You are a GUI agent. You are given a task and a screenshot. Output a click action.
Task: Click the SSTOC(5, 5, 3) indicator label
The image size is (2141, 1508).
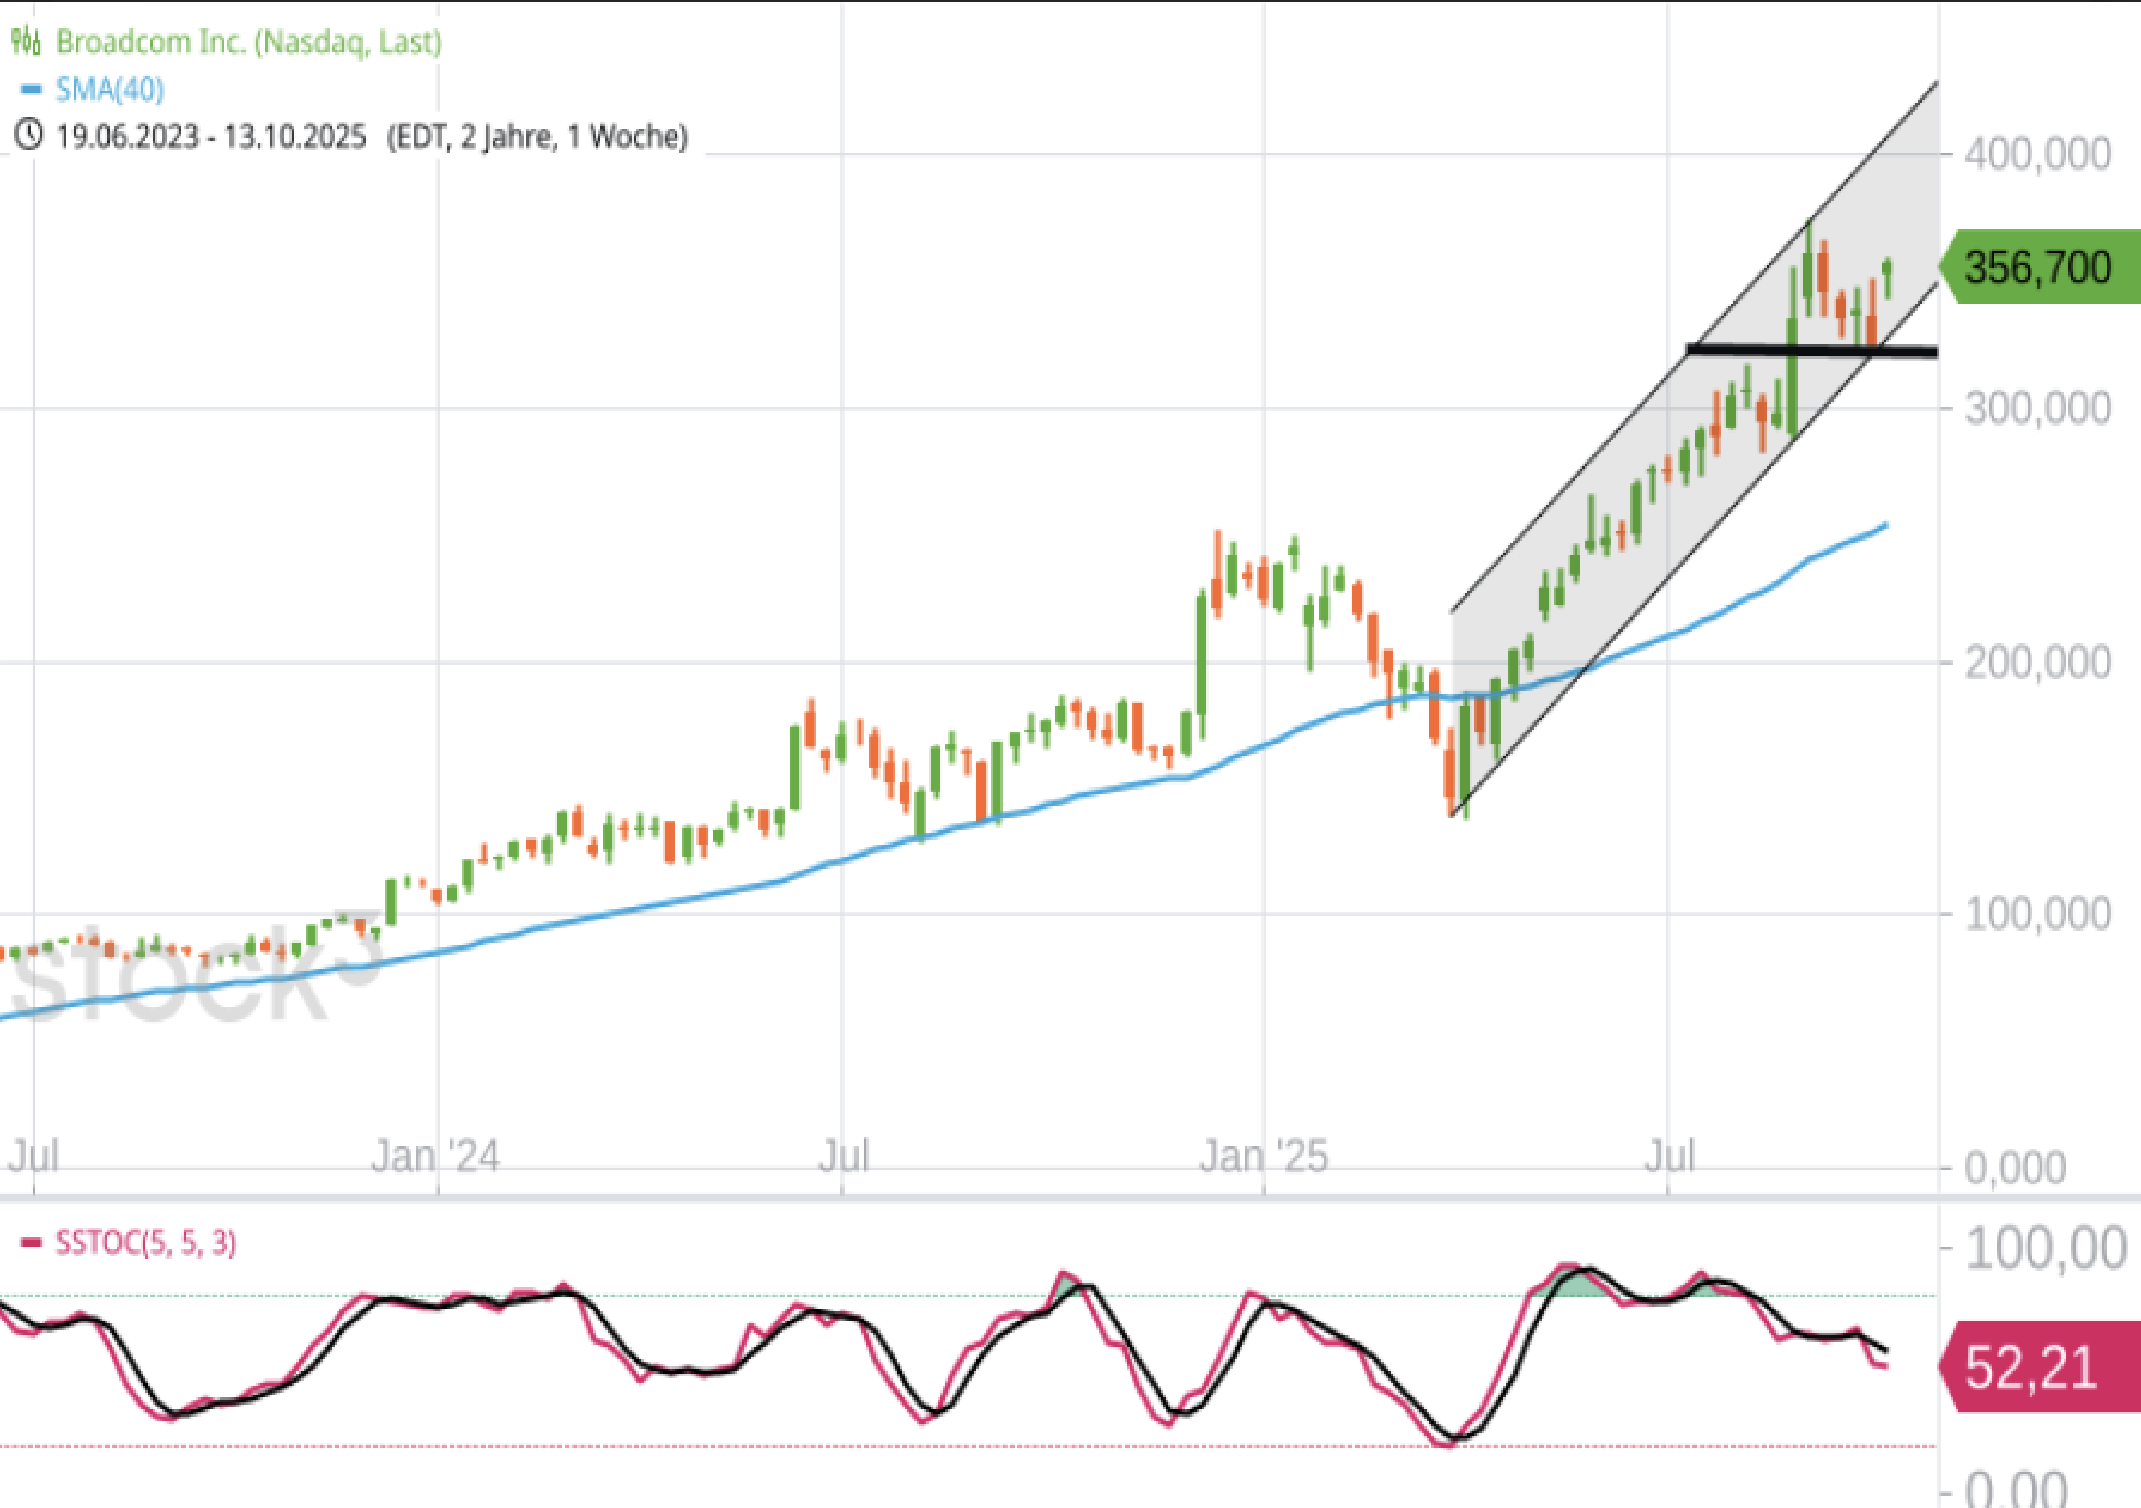click(146, 1243)
